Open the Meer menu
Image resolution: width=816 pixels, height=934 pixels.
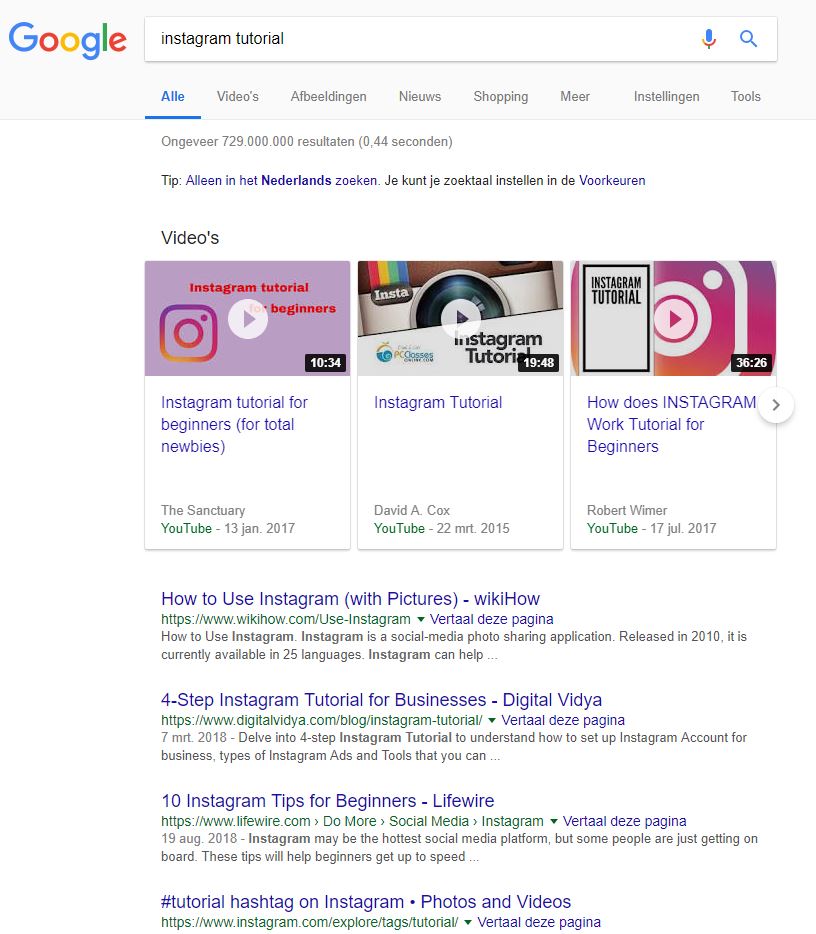[x=575, y=96]
